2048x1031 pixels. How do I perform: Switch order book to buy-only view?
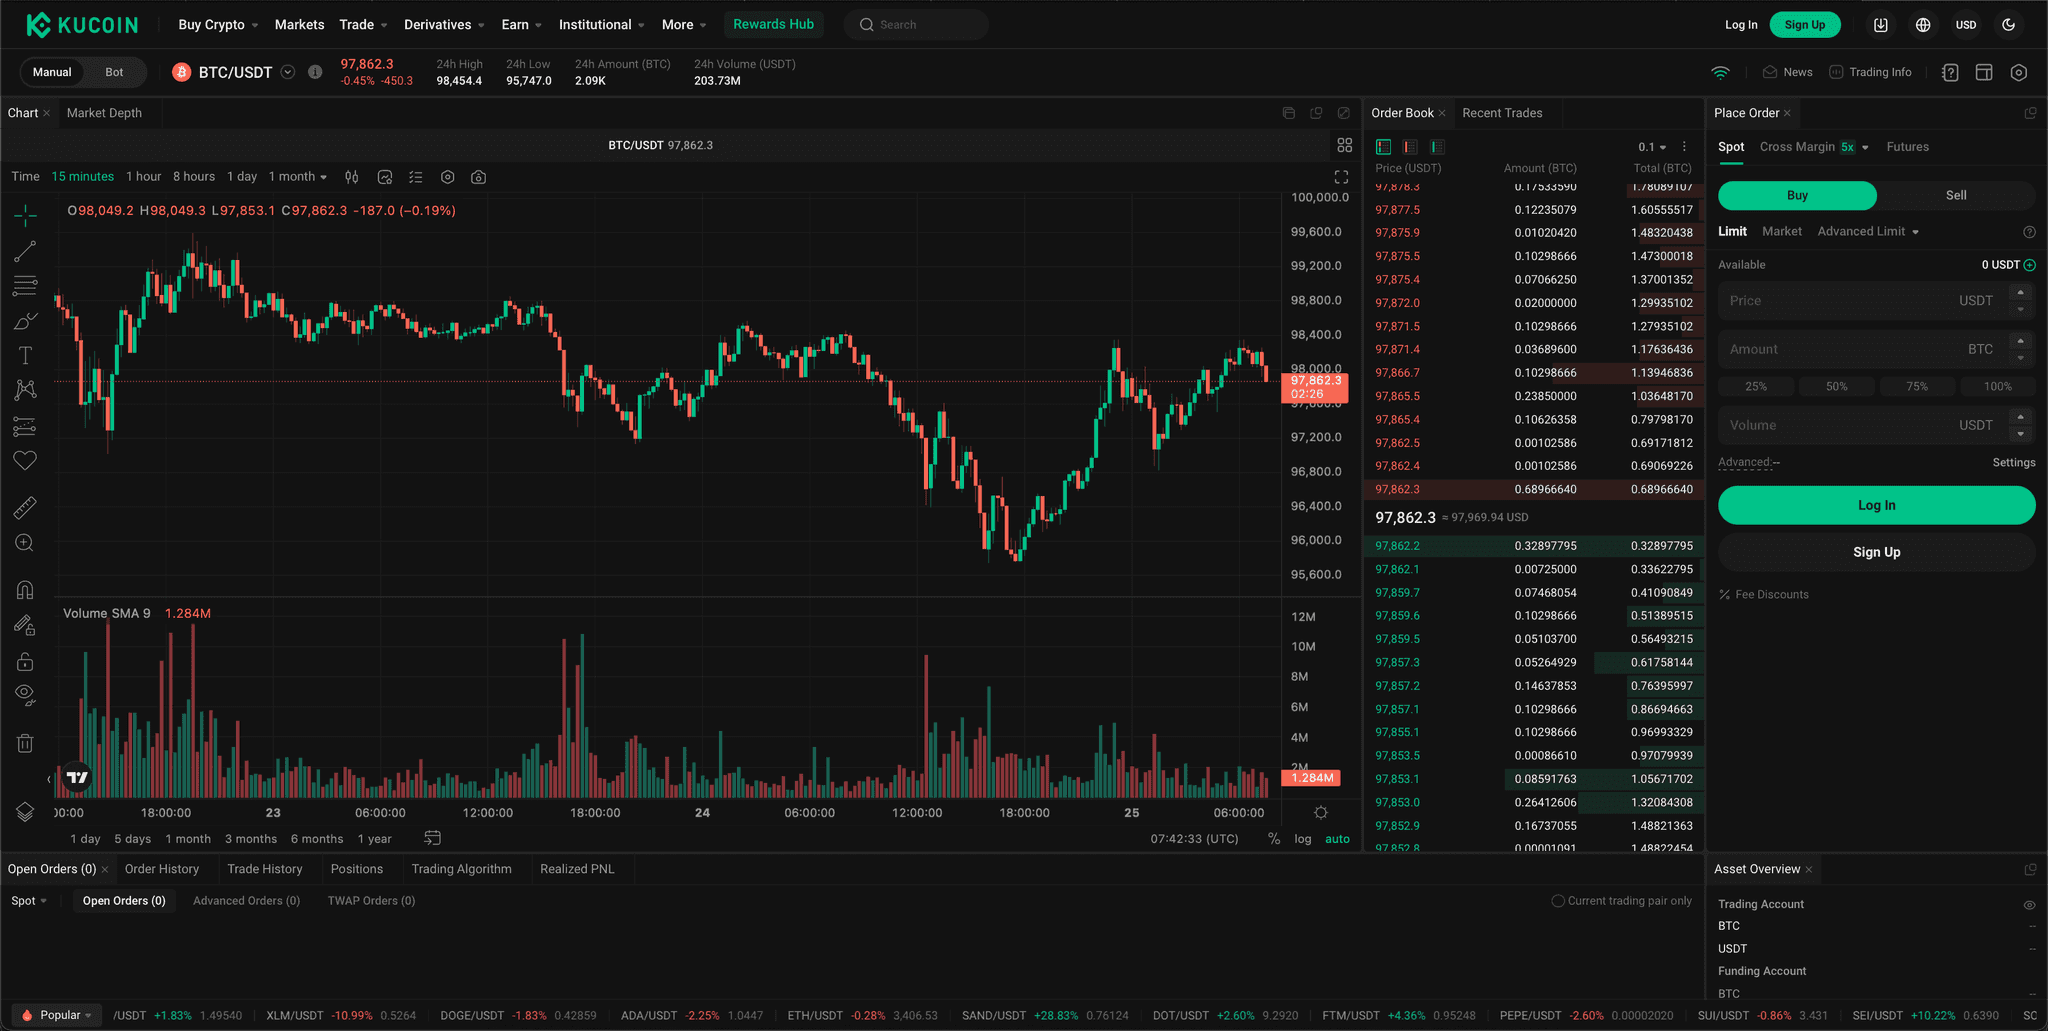click(x=1437, y=147)
